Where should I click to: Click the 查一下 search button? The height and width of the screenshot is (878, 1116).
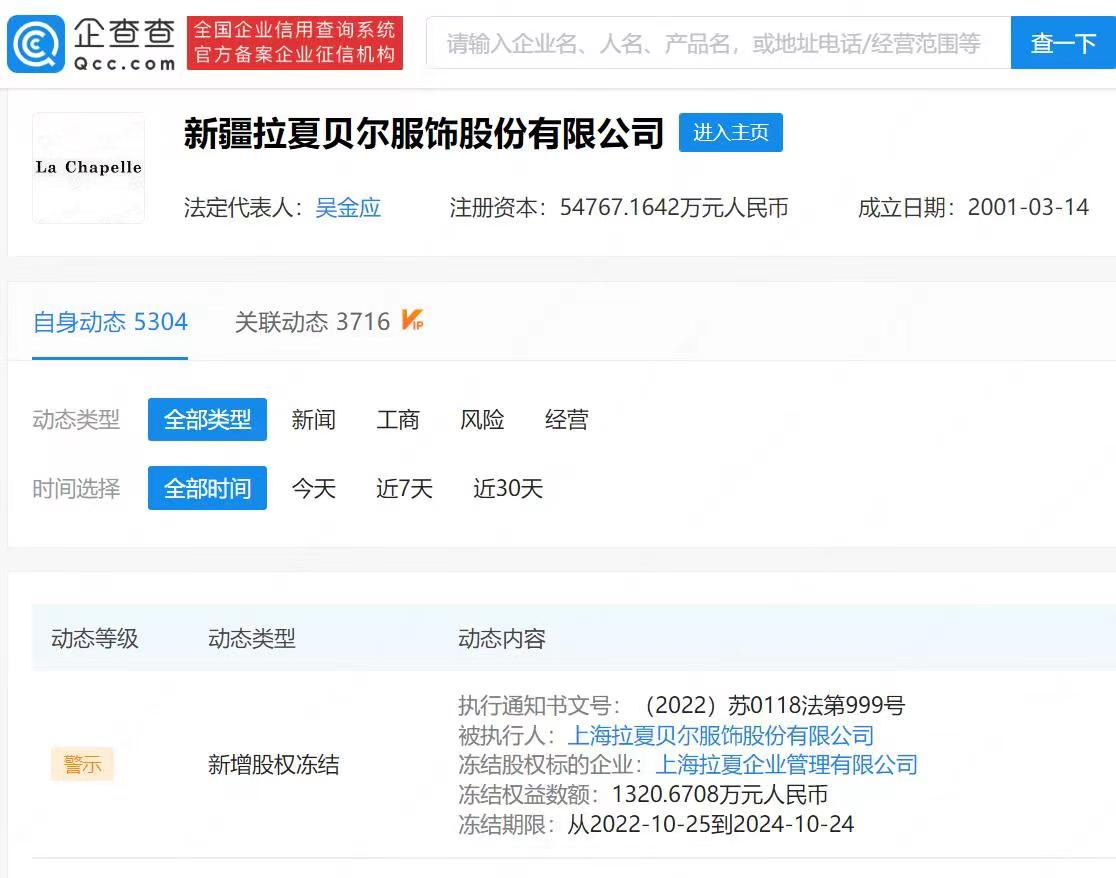(1063, 43)
